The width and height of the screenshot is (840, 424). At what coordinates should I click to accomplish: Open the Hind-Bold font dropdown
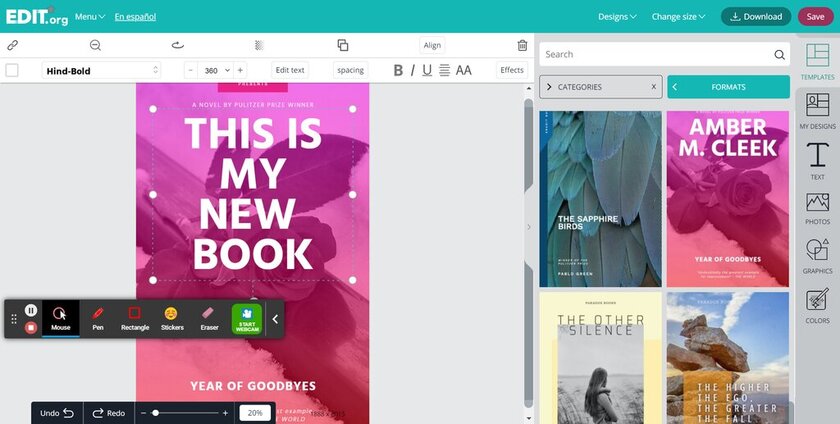tap(101, 70)
